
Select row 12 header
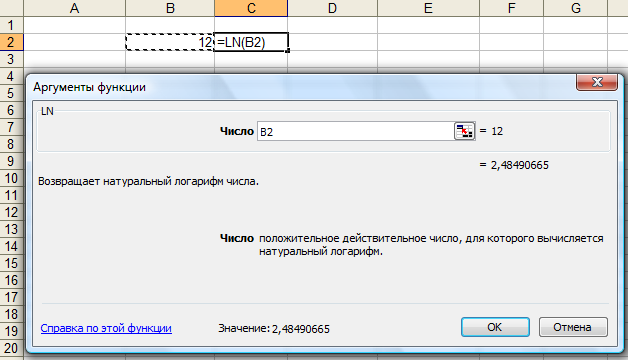(x=12, y=212)
